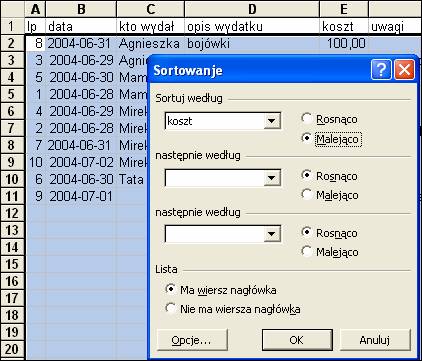The image size is (422, 361).
Task: Select column B header
Action: [81, 9]
